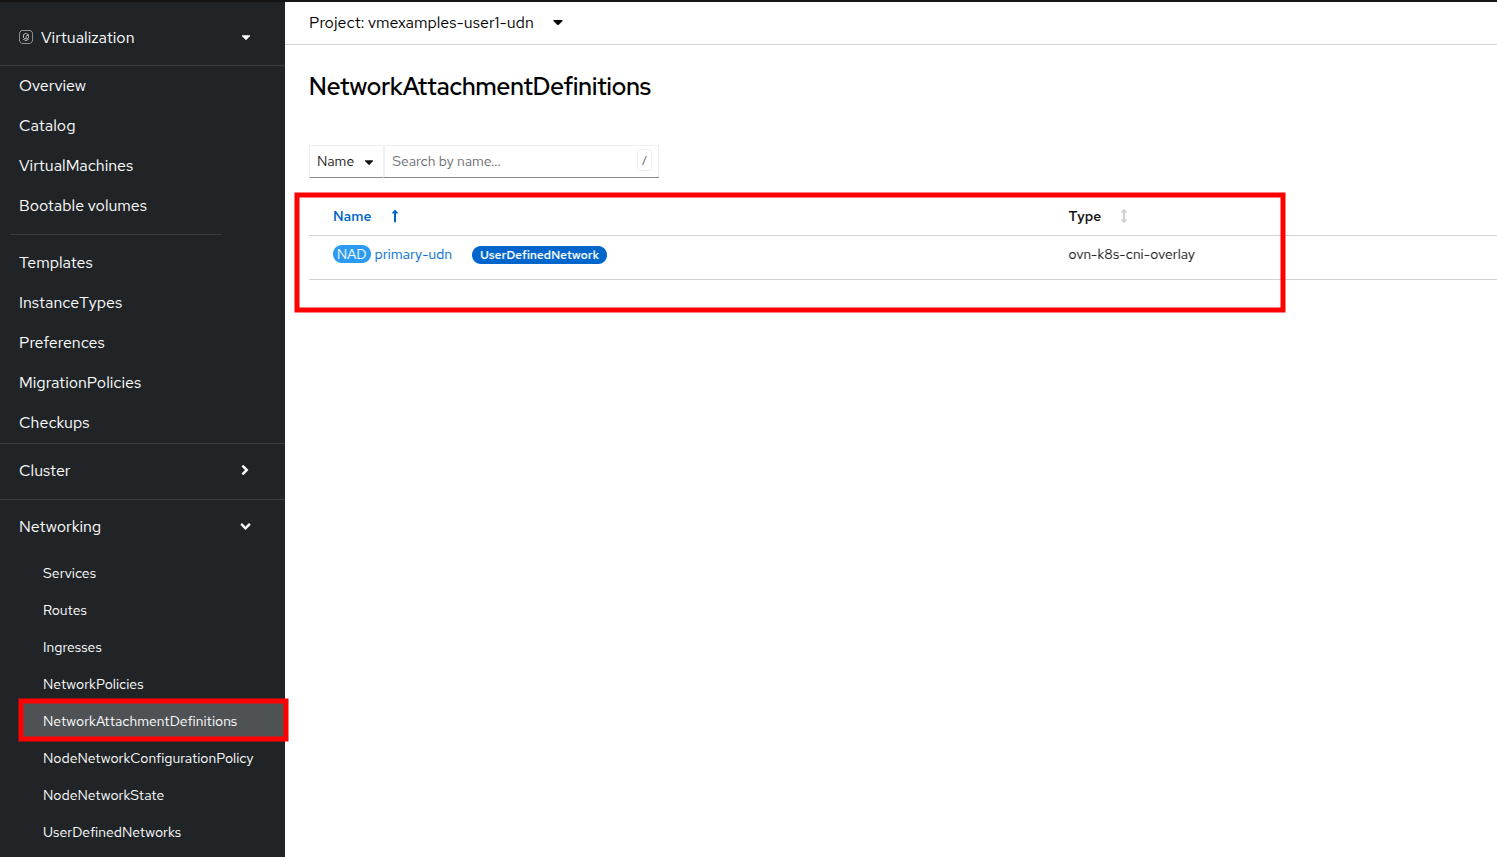Click the Virtualization perspective icon
This screenshot has width=1497, height=857.
(26, 37)
